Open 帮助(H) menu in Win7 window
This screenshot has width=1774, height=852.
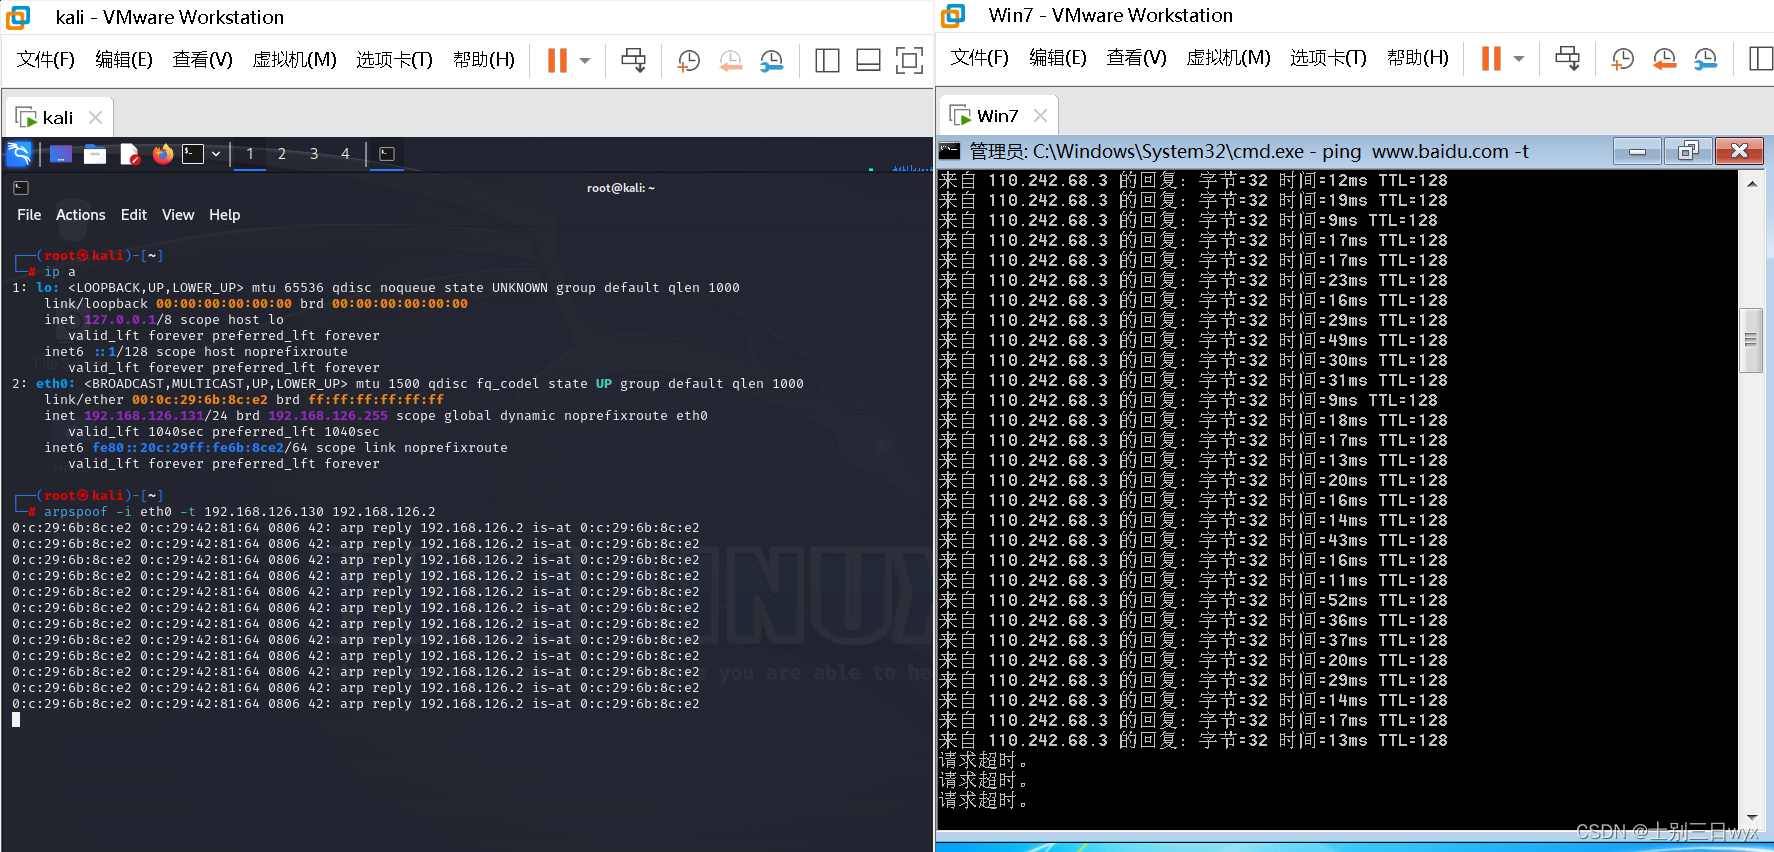(1418, 58)
